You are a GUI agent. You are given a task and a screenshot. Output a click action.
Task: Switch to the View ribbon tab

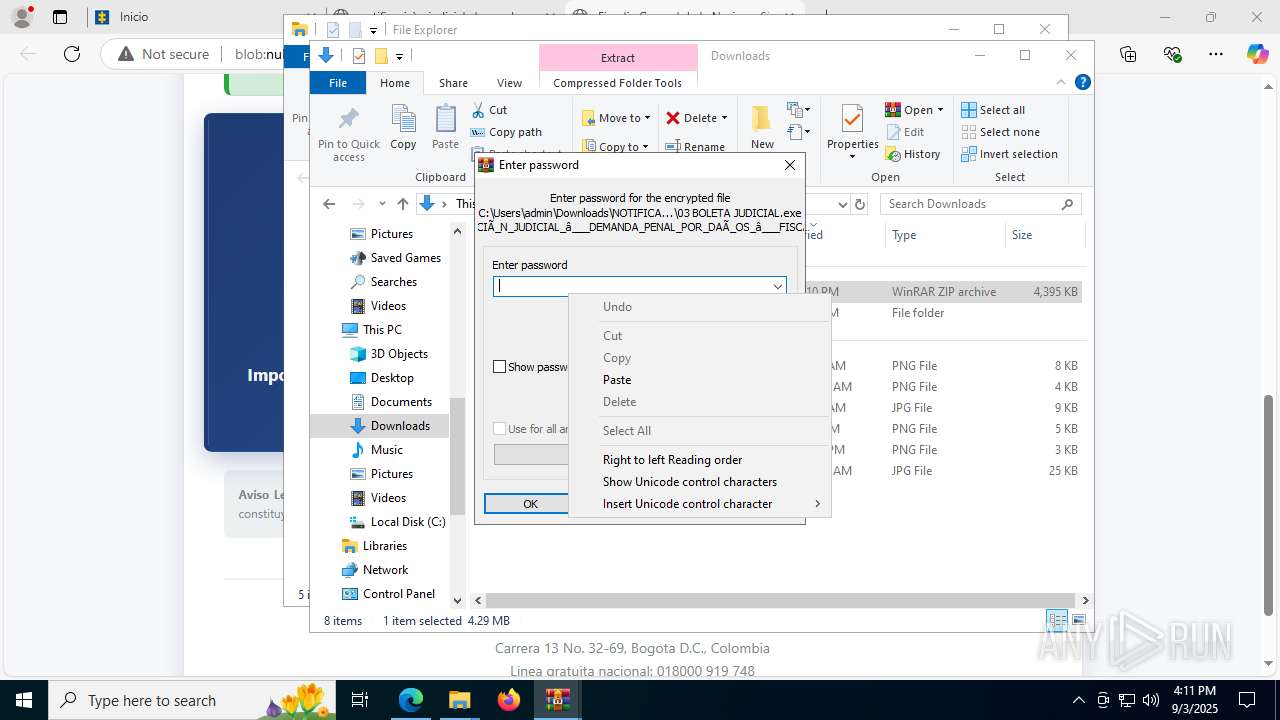click(510, 83)
